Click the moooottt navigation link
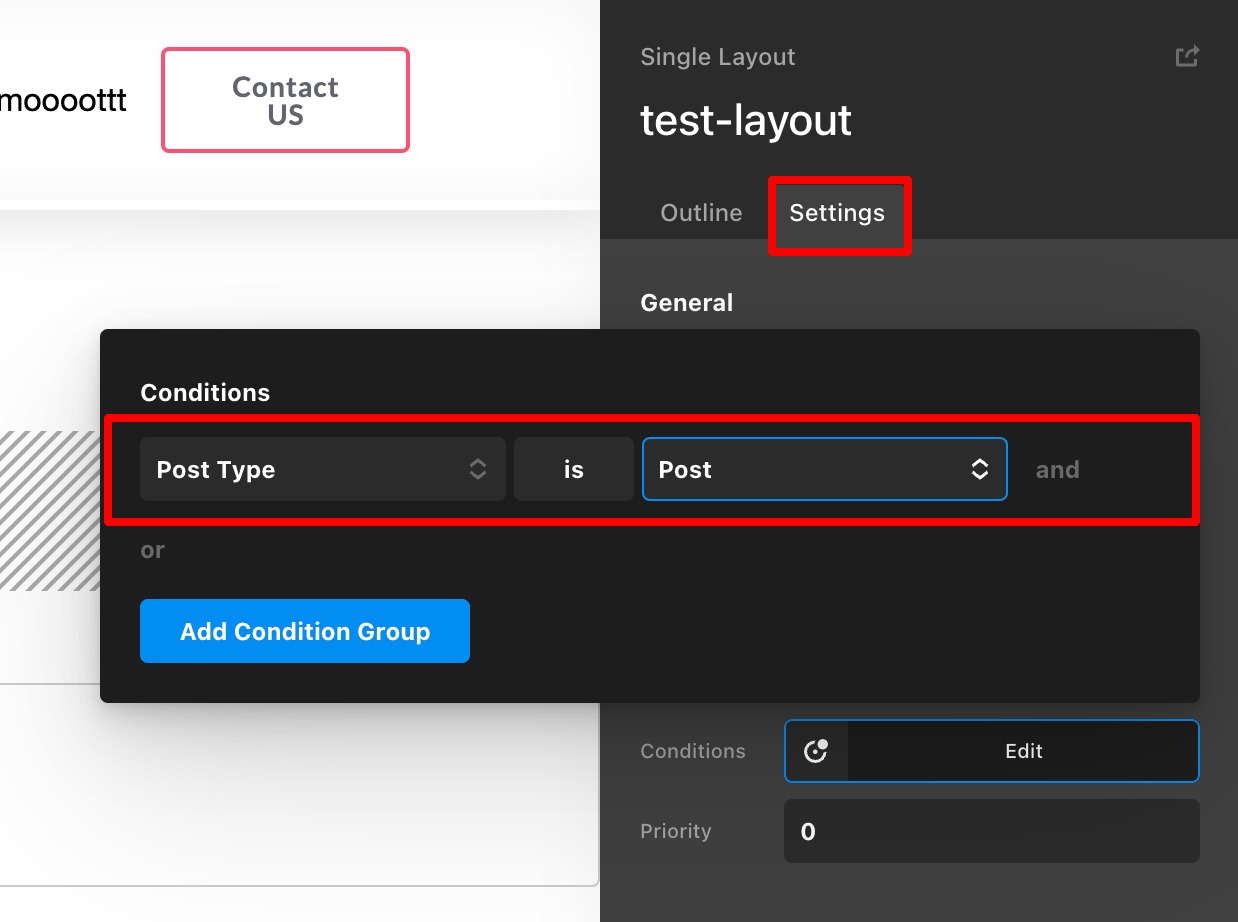The height and width of the screenshot is (922, 1238). tap(64, 101)
